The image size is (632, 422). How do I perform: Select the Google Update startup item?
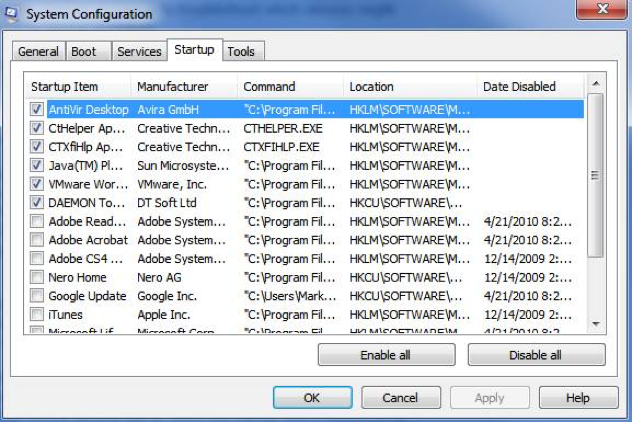pyautogui.click(x=87, y=296)
